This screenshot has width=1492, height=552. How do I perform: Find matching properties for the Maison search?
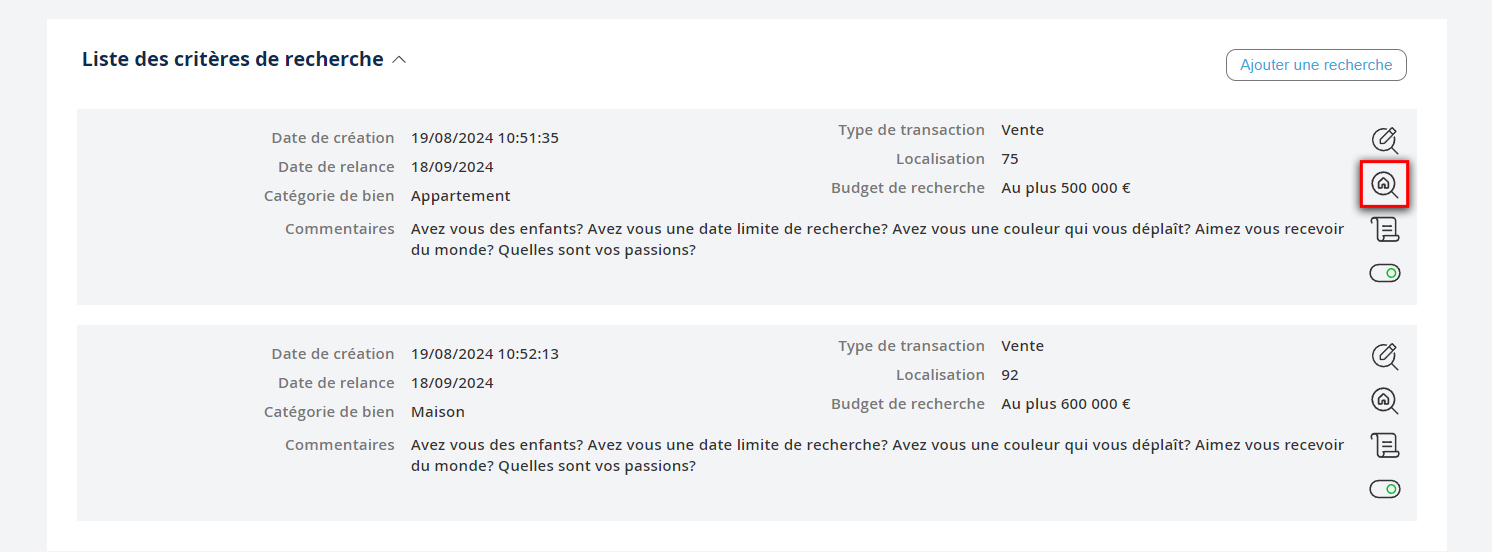1384,401
